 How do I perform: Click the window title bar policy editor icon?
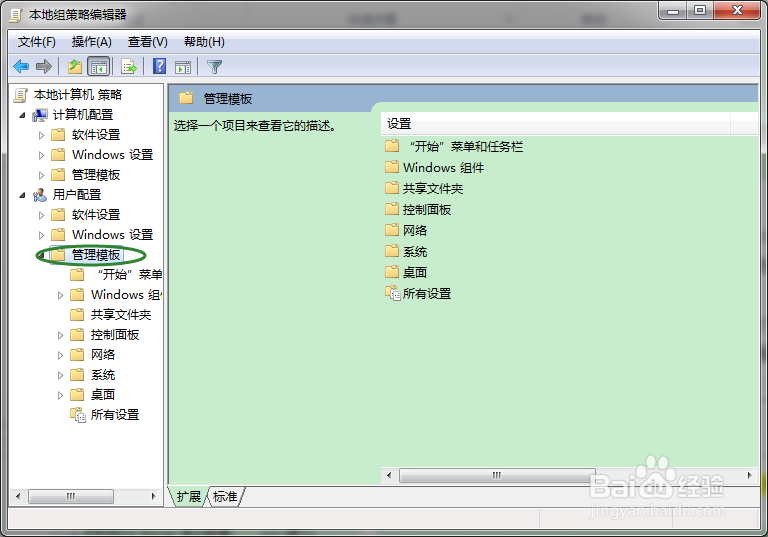coord(16,15)
